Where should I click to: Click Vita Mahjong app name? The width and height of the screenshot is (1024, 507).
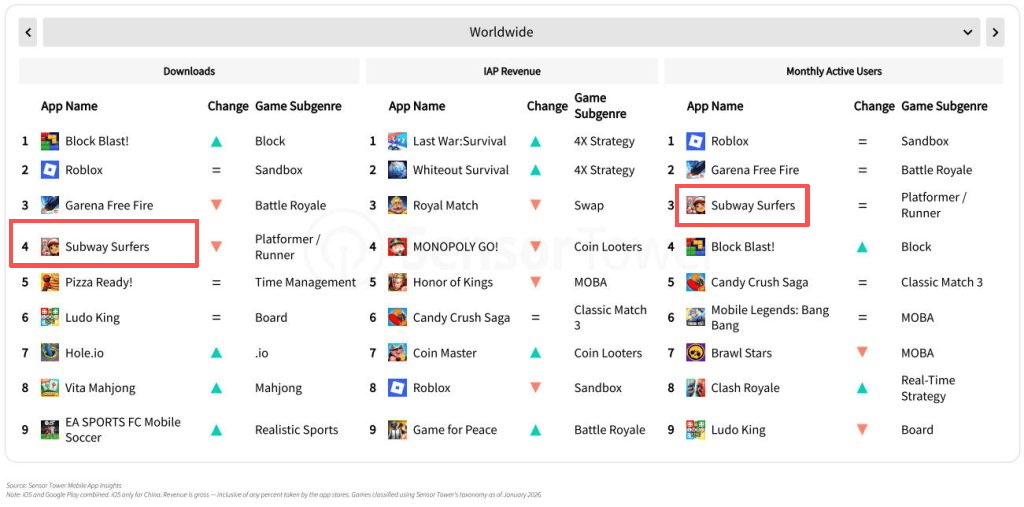click(x=100, y=388)
